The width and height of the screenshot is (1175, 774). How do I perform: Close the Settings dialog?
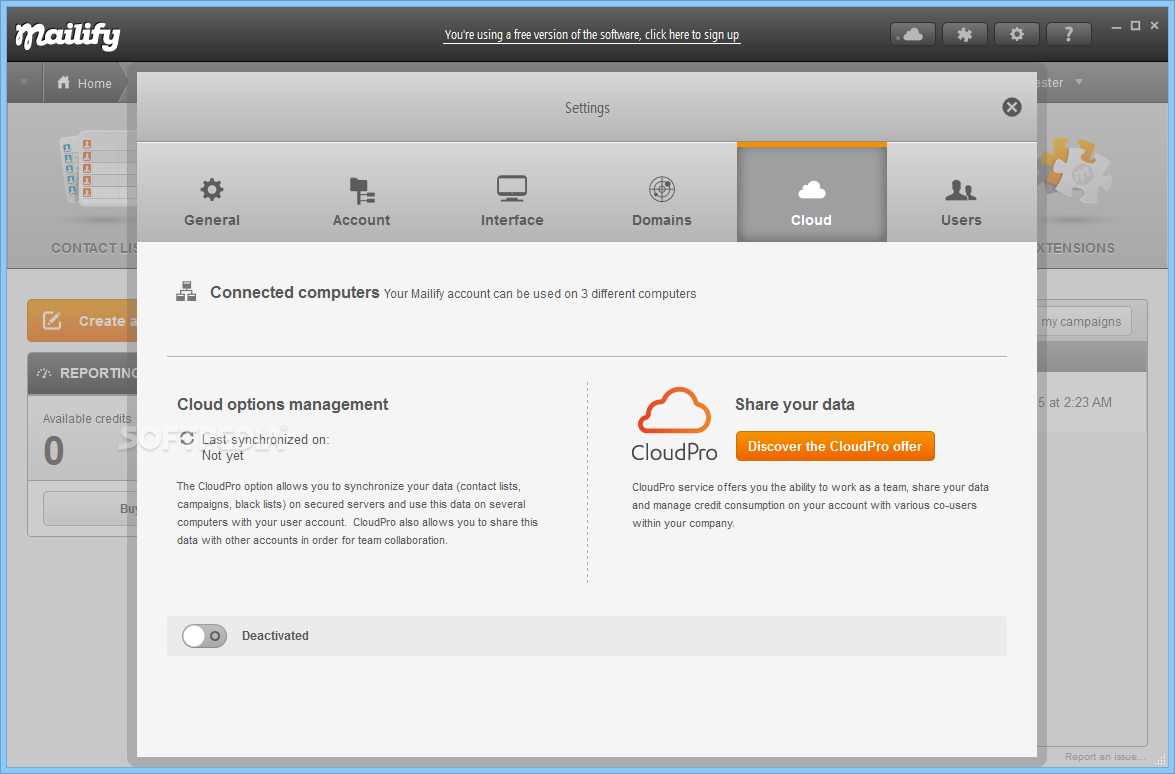point(1012,107)
